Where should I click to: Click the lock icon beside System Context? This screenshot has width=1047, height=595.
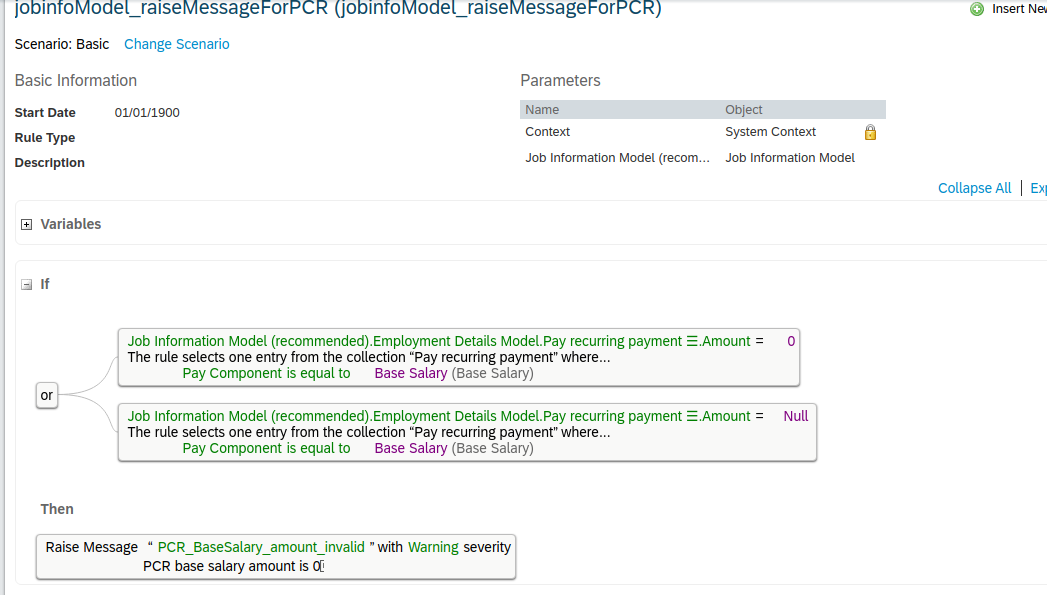pos(870,132)
